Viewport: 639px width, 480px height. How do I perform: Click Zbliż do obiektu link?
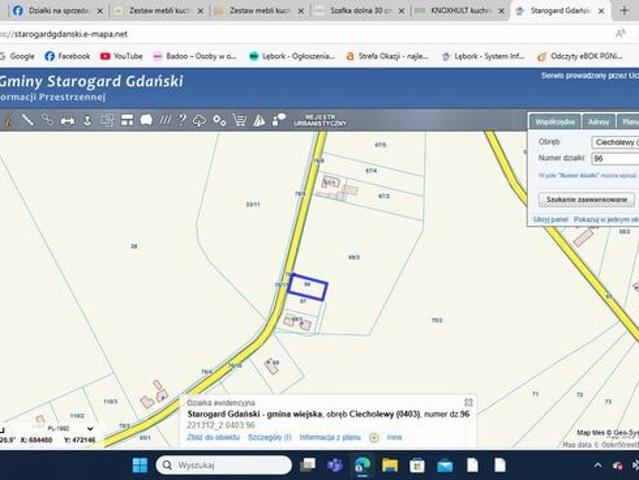click(213, 437)
